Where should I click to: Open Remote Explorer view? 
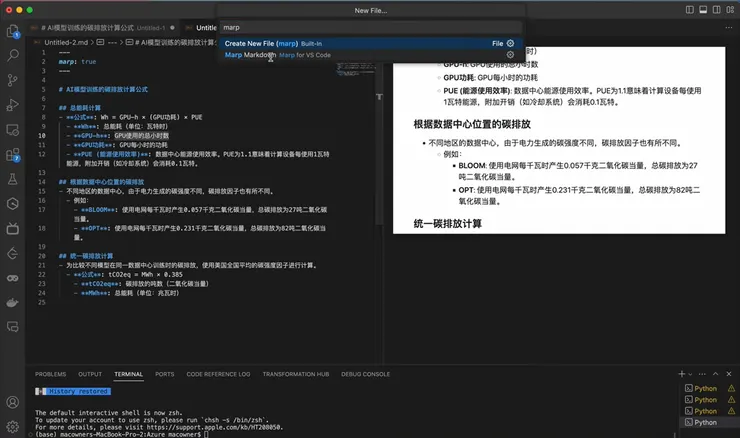(13, 130)
